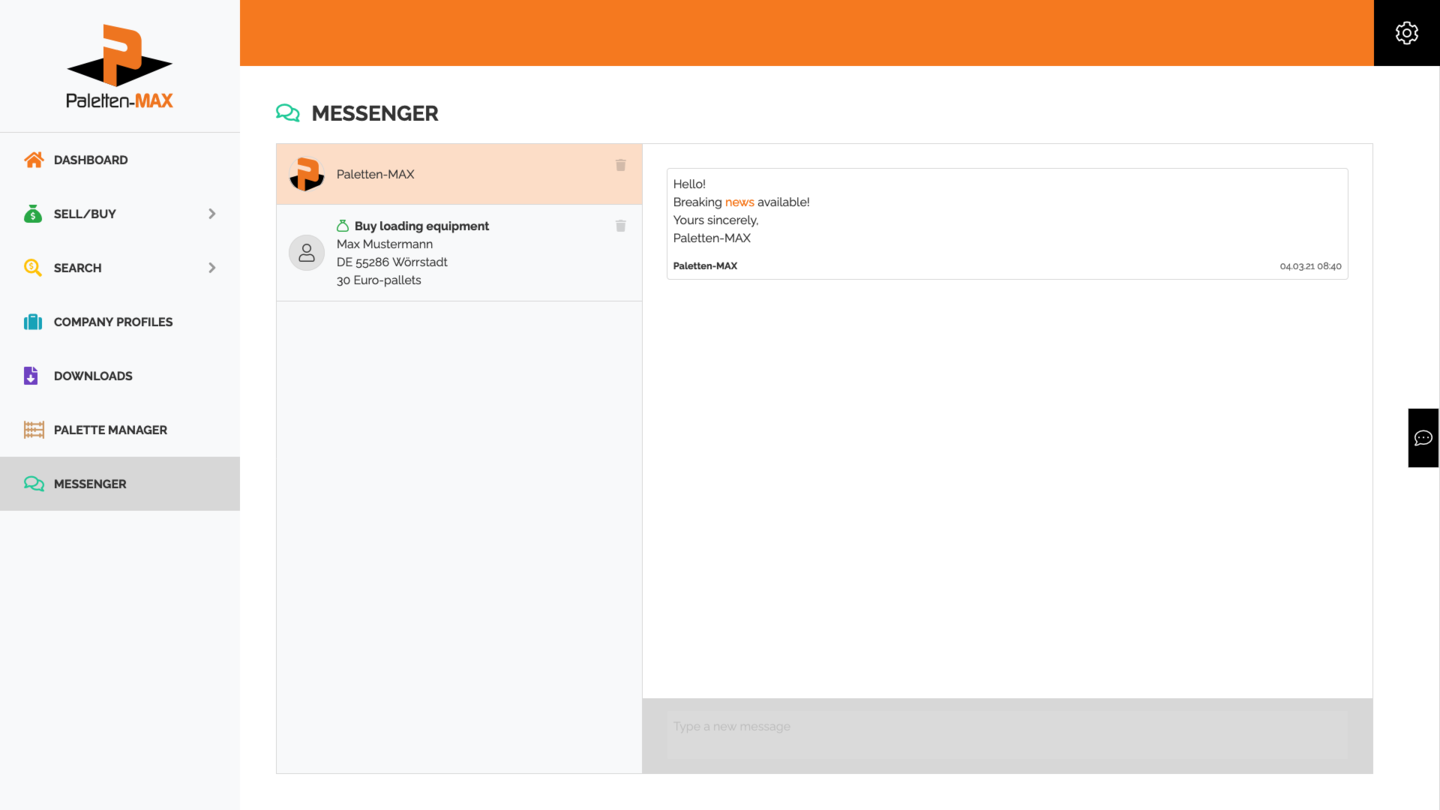
Task: Delete the Paletten-MAX conversation
Action: 620,165
